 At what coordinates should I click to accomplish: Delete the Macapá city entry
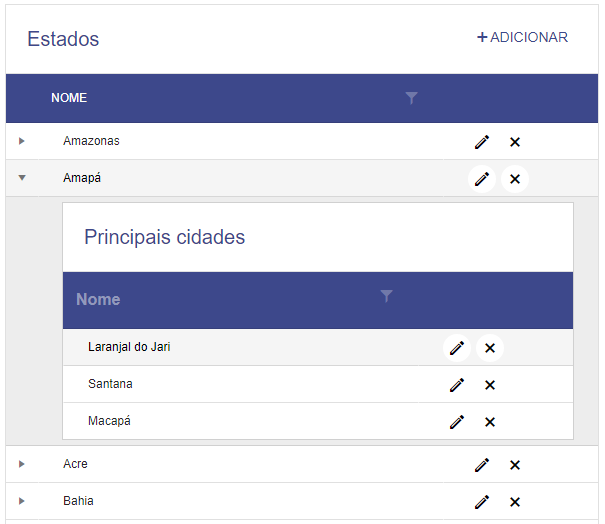[490, 422]
